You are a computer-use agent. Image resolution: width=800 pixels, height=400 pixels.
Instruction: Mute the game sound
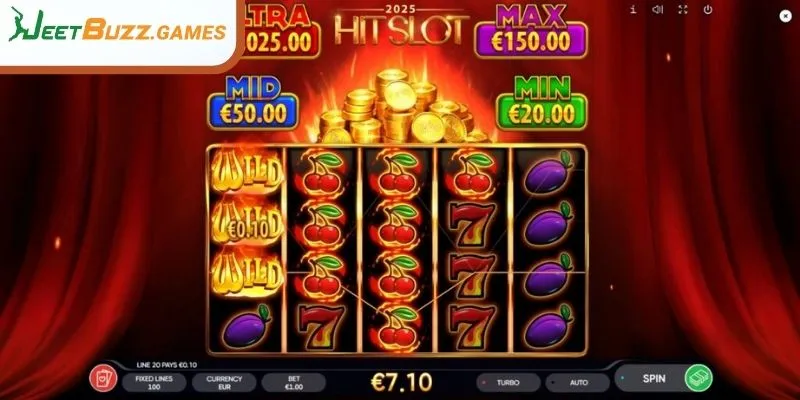[658, 9]
